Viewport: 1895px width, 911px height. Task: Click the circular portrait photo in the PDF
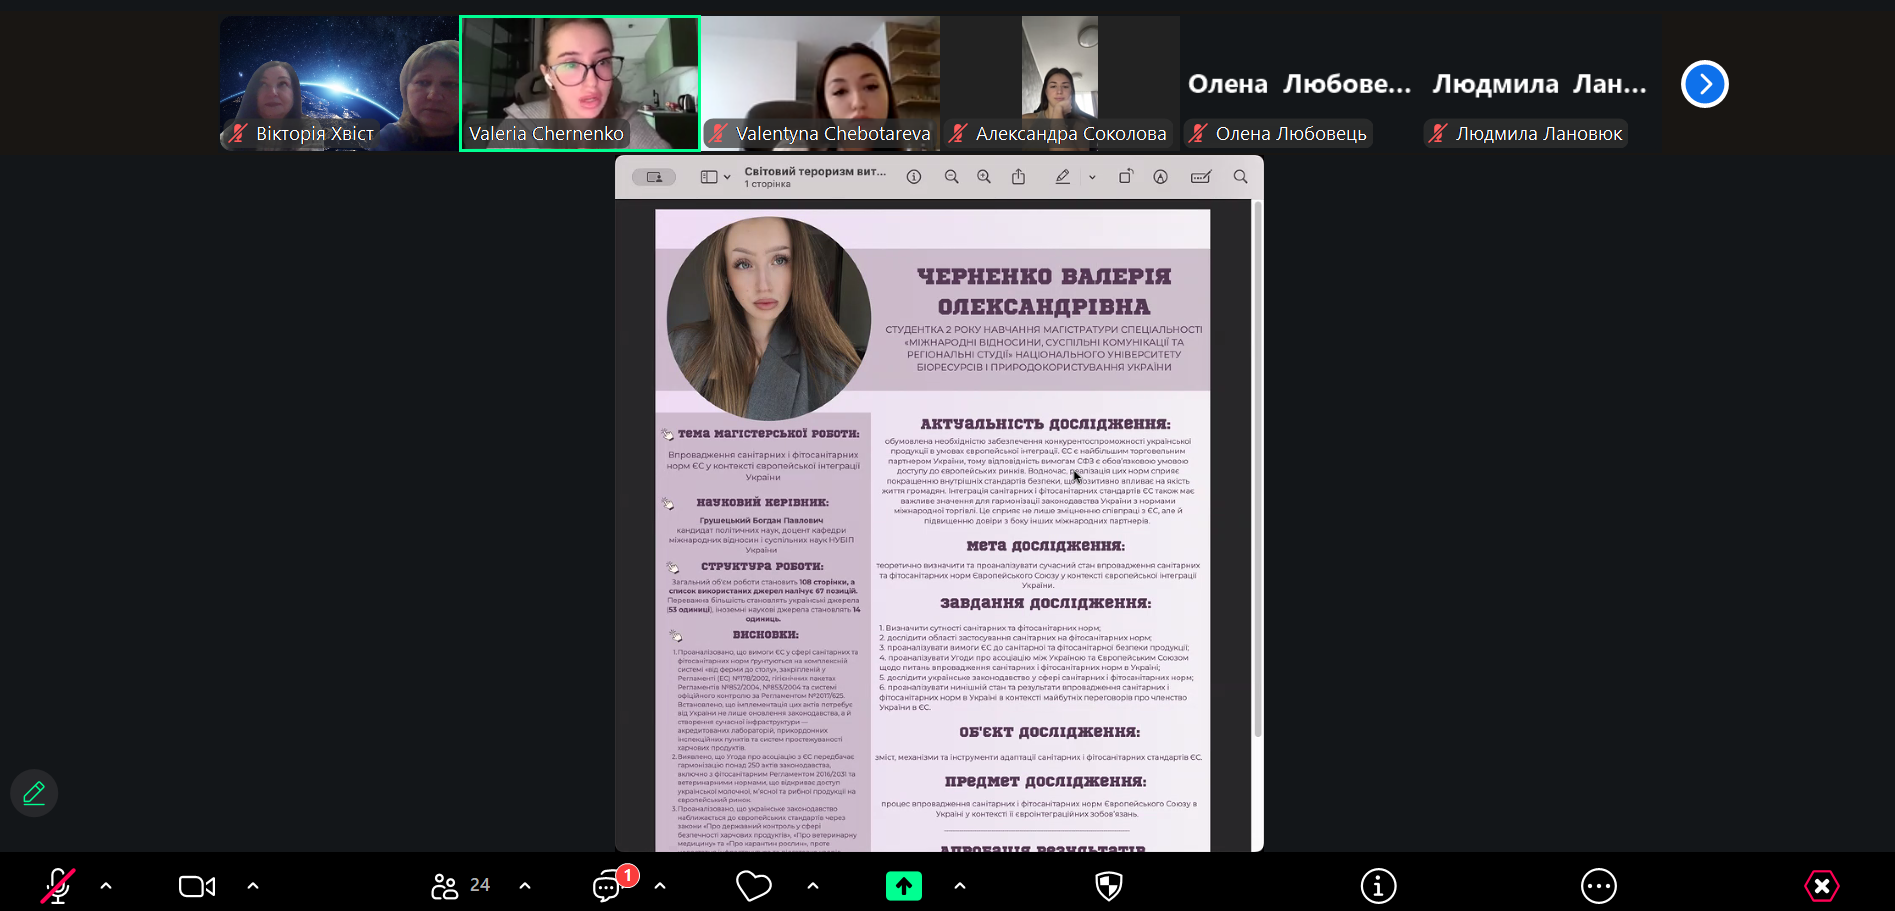coord(768,319)
